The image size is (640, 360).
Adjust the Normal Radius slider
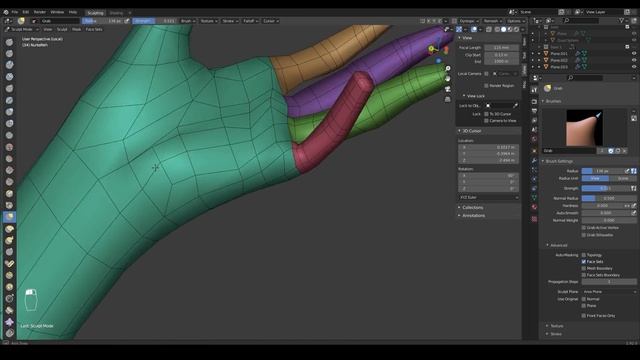609,198
